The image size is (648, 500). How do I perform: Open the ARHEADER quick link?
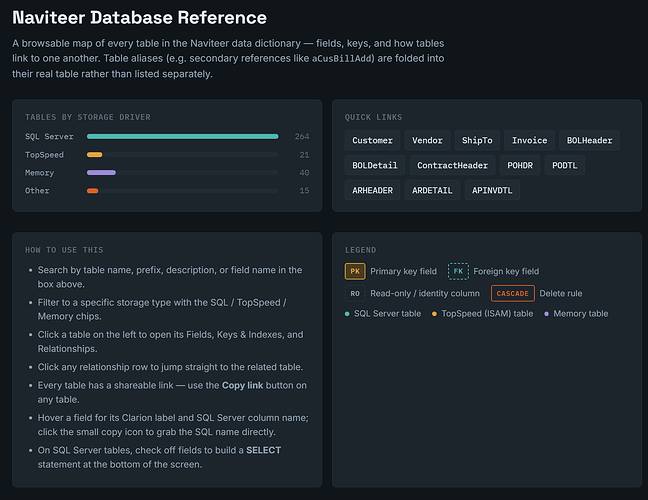(372, 190)
